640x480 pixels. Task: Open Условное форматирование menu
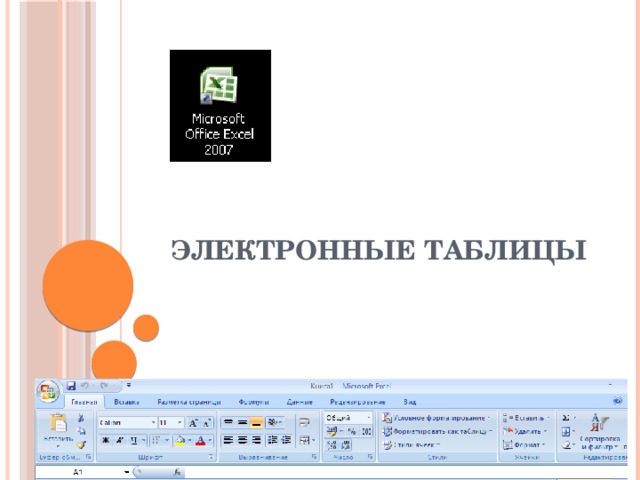pyautogui.click(x=436, y=418)
